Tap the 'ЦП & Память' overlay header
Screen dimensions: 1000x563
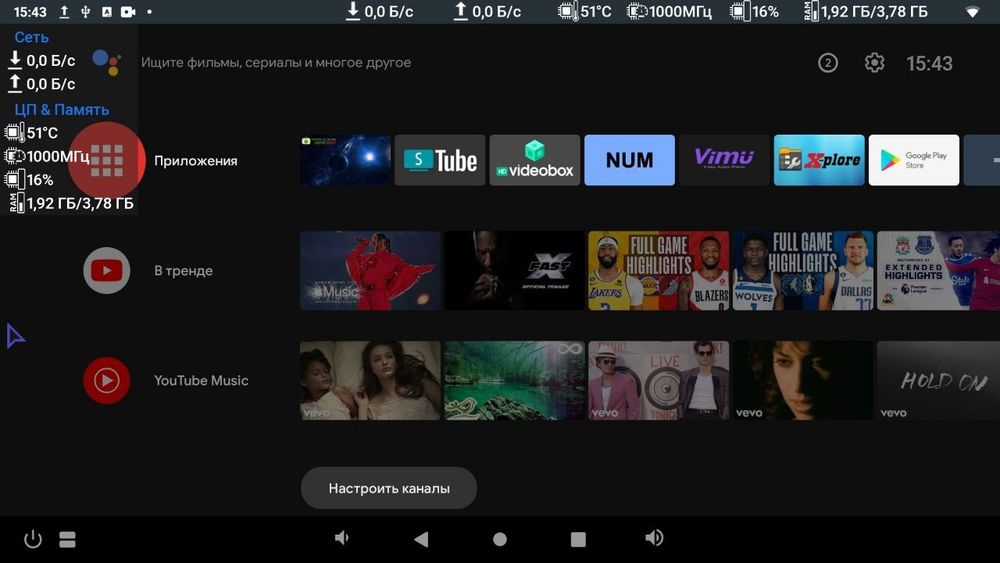click(61, 110)
